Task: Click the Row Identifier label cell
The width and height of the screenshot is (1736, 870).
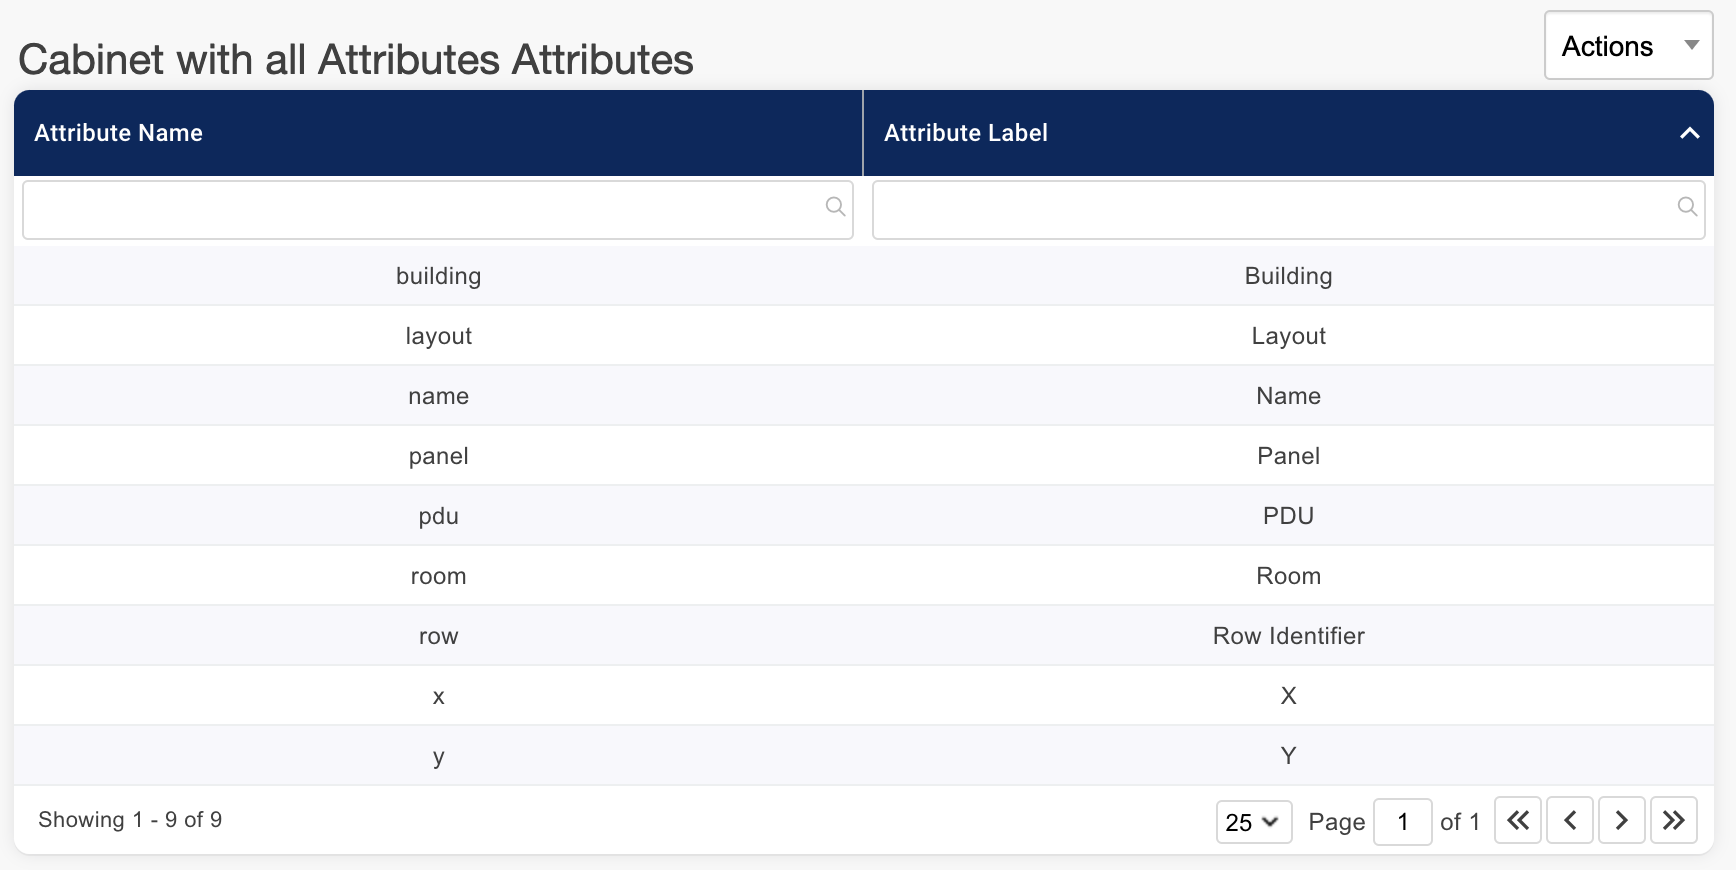Action: tap(1288, 636)
